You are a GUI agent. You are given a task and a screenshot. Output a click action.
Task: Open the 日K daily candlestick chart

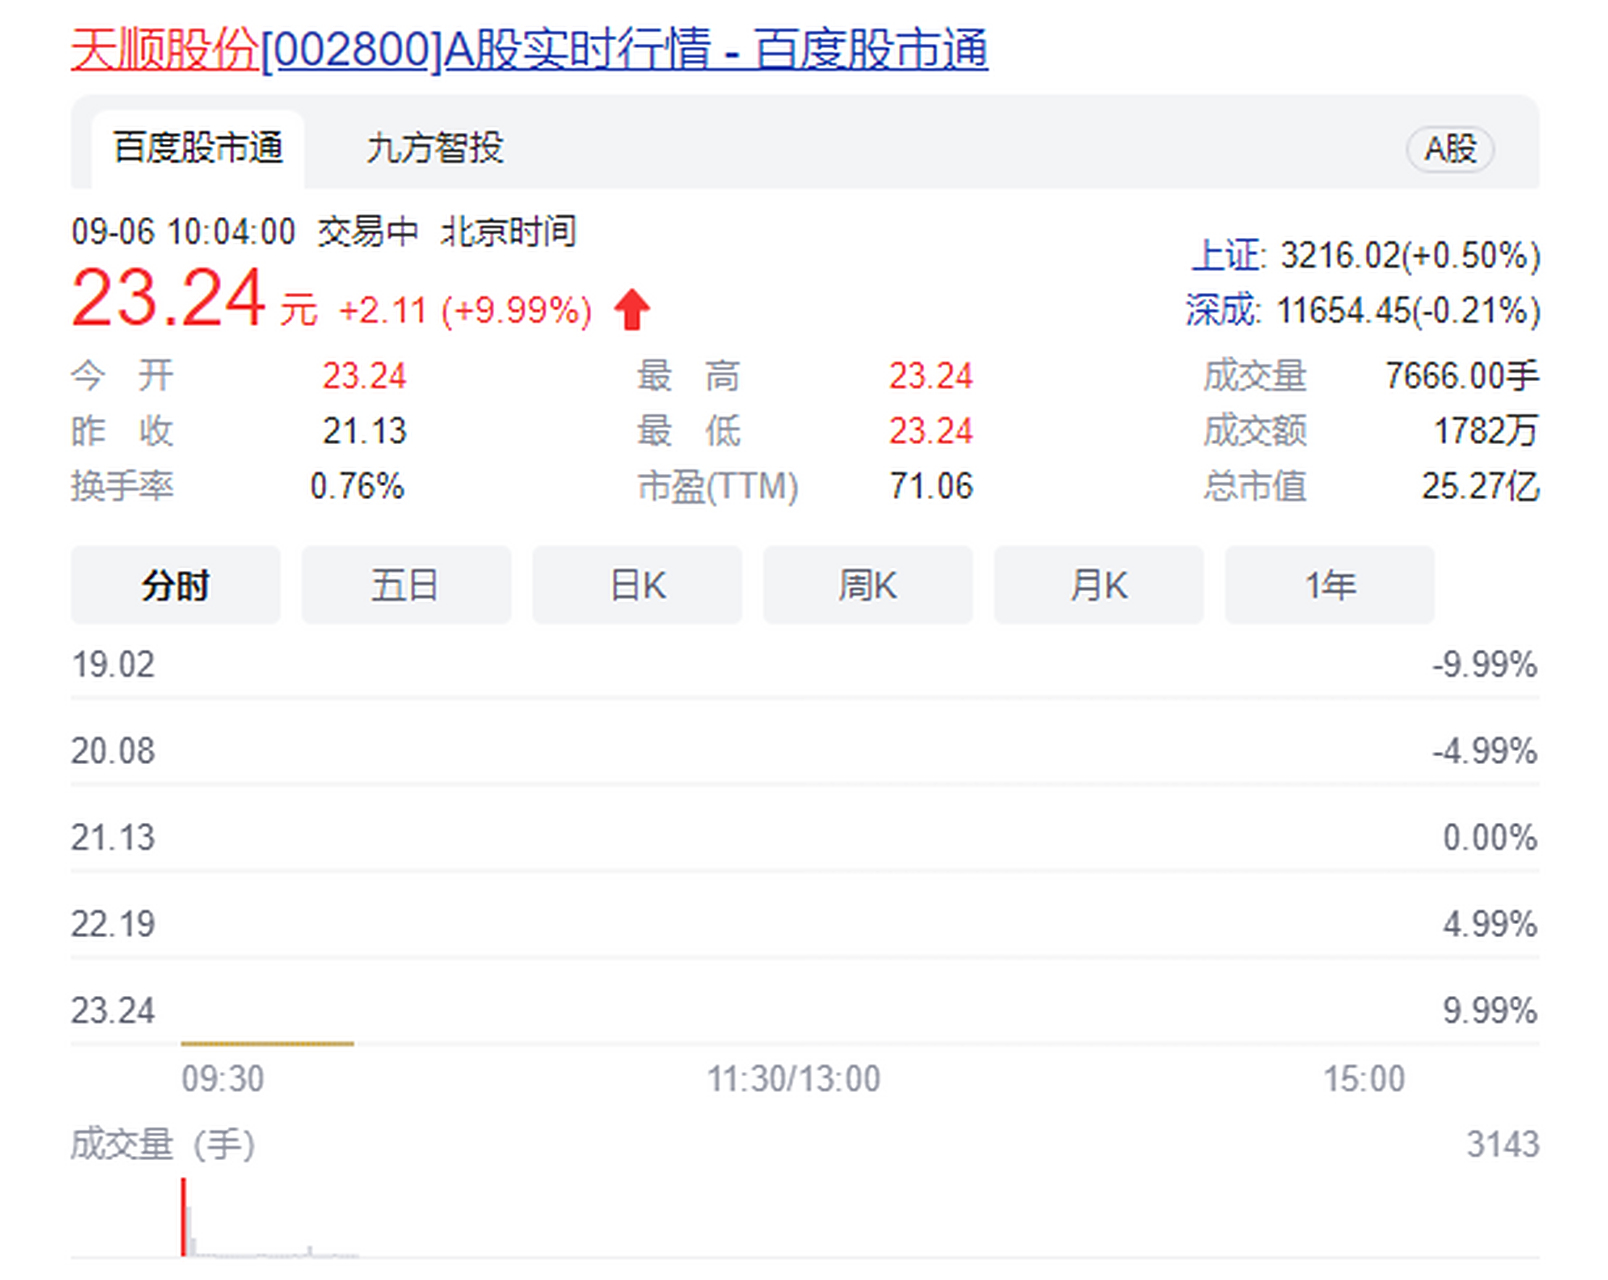click(637, 585)
